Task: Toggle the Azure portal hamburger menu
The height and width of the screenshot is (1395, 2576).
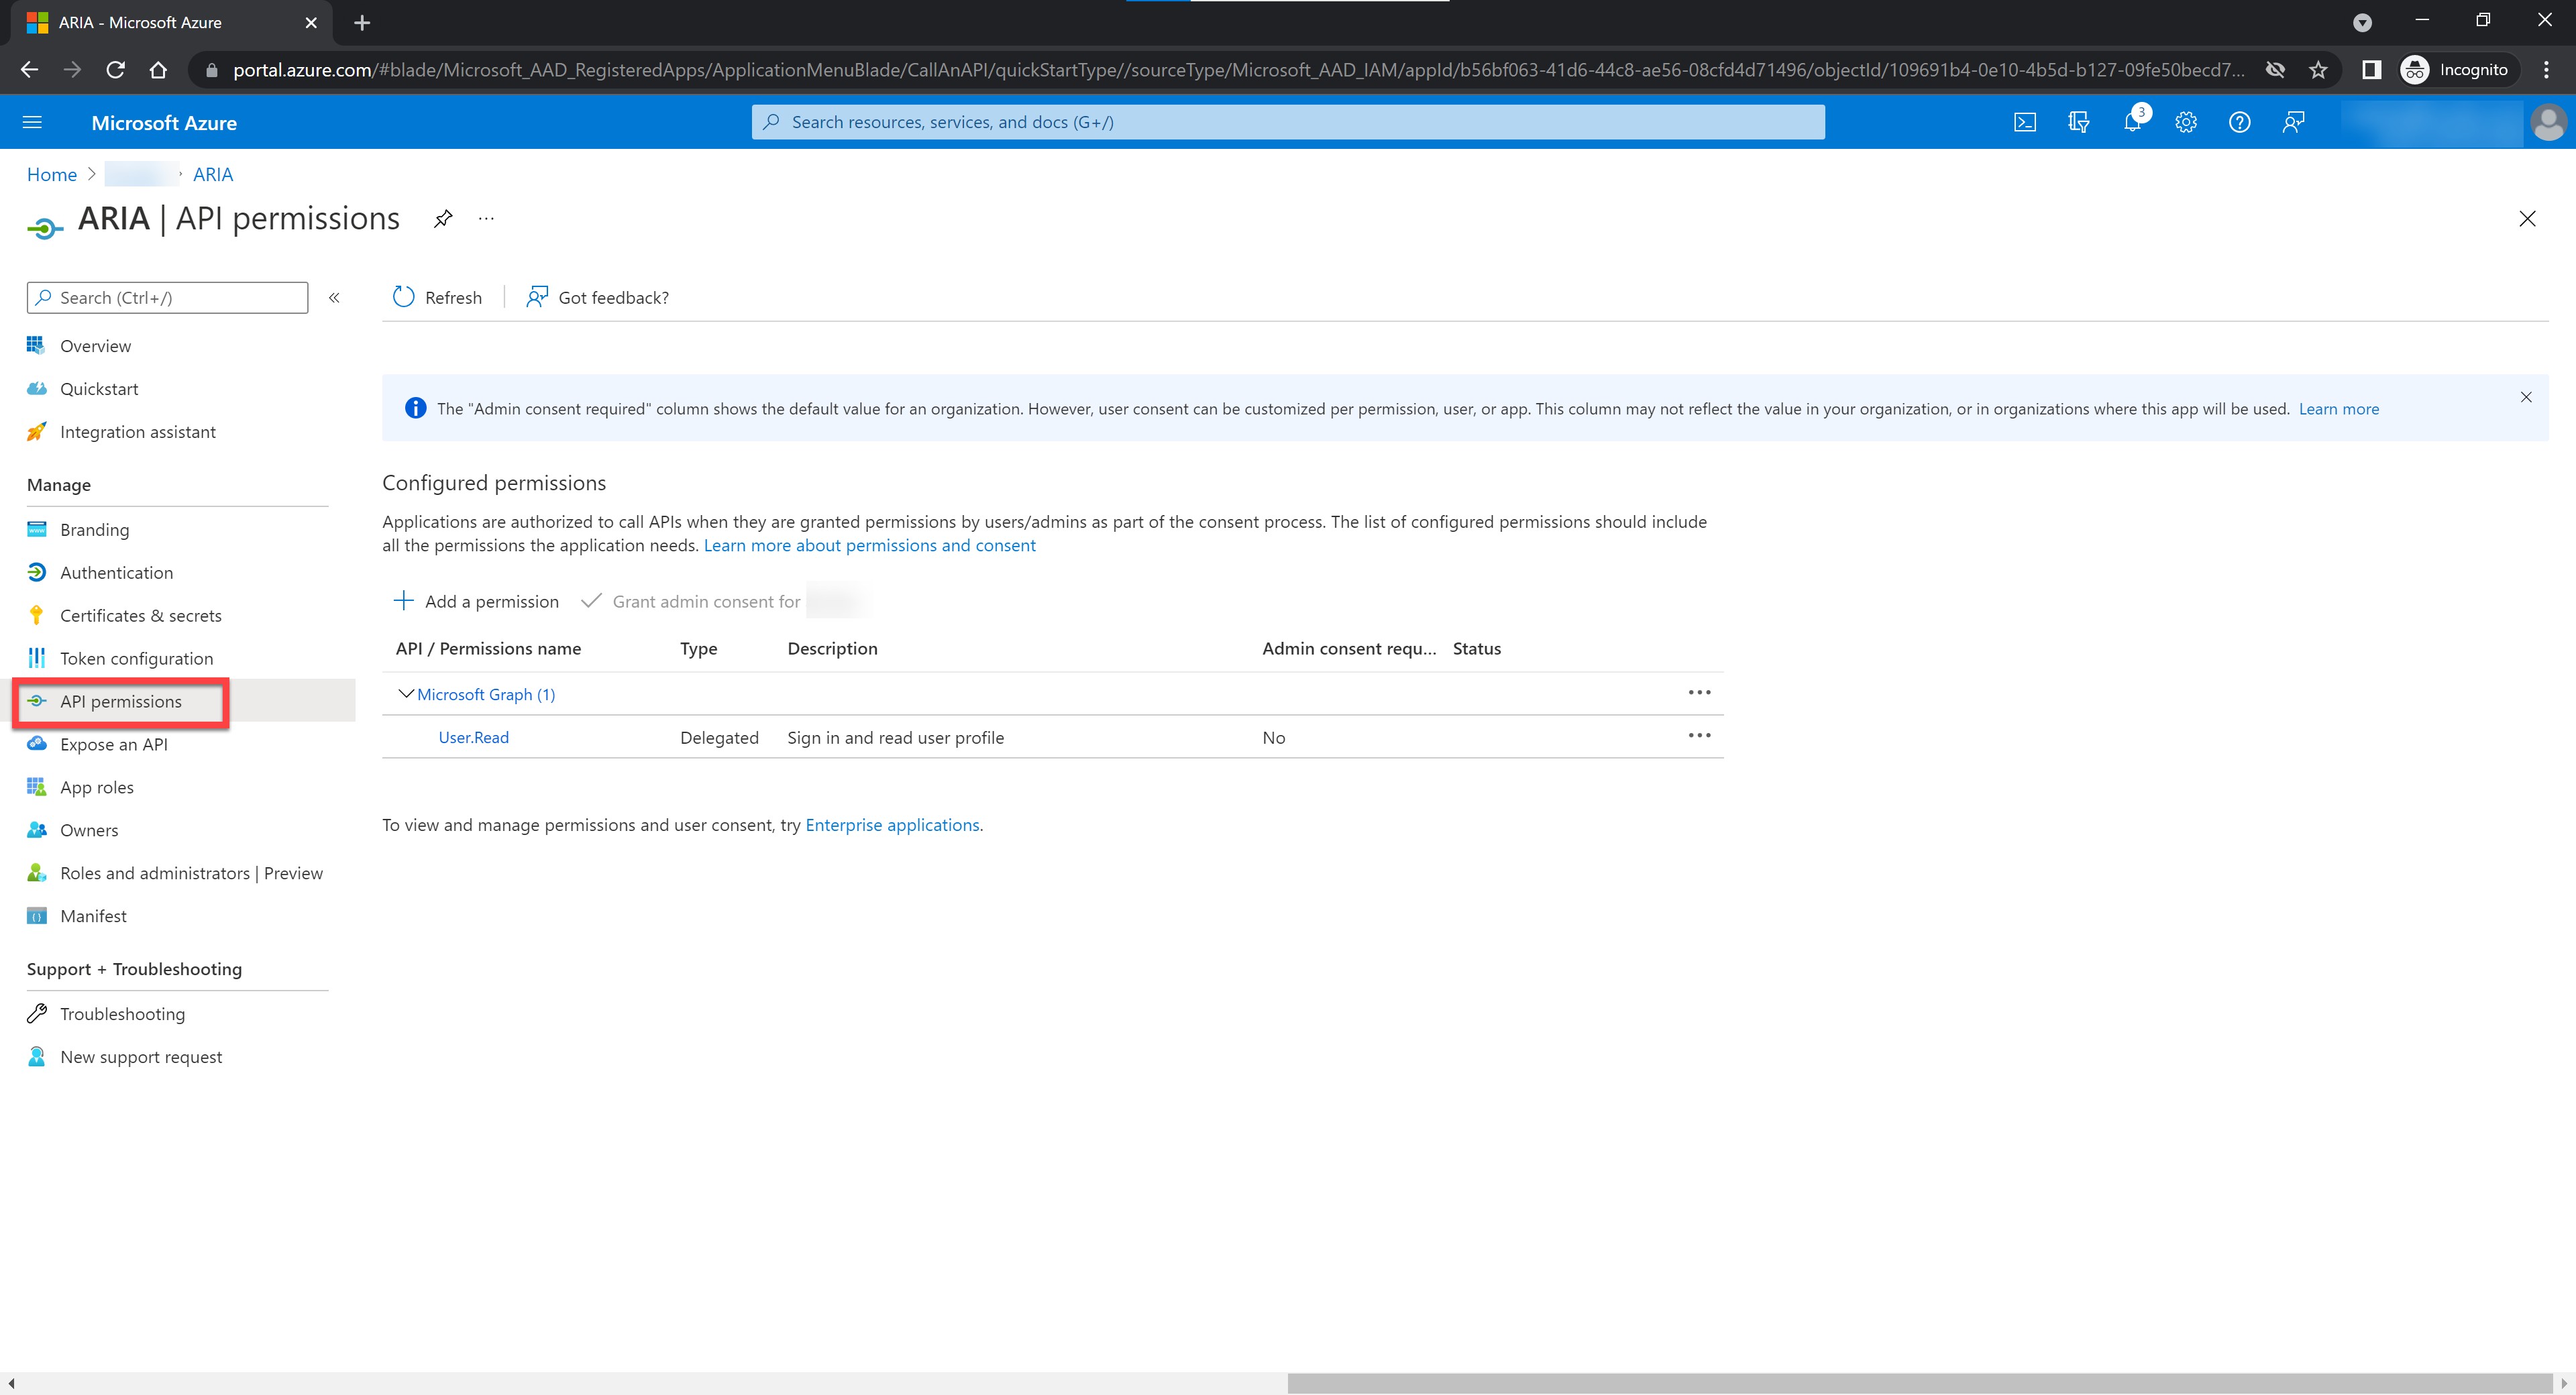Action: point(32,122)
